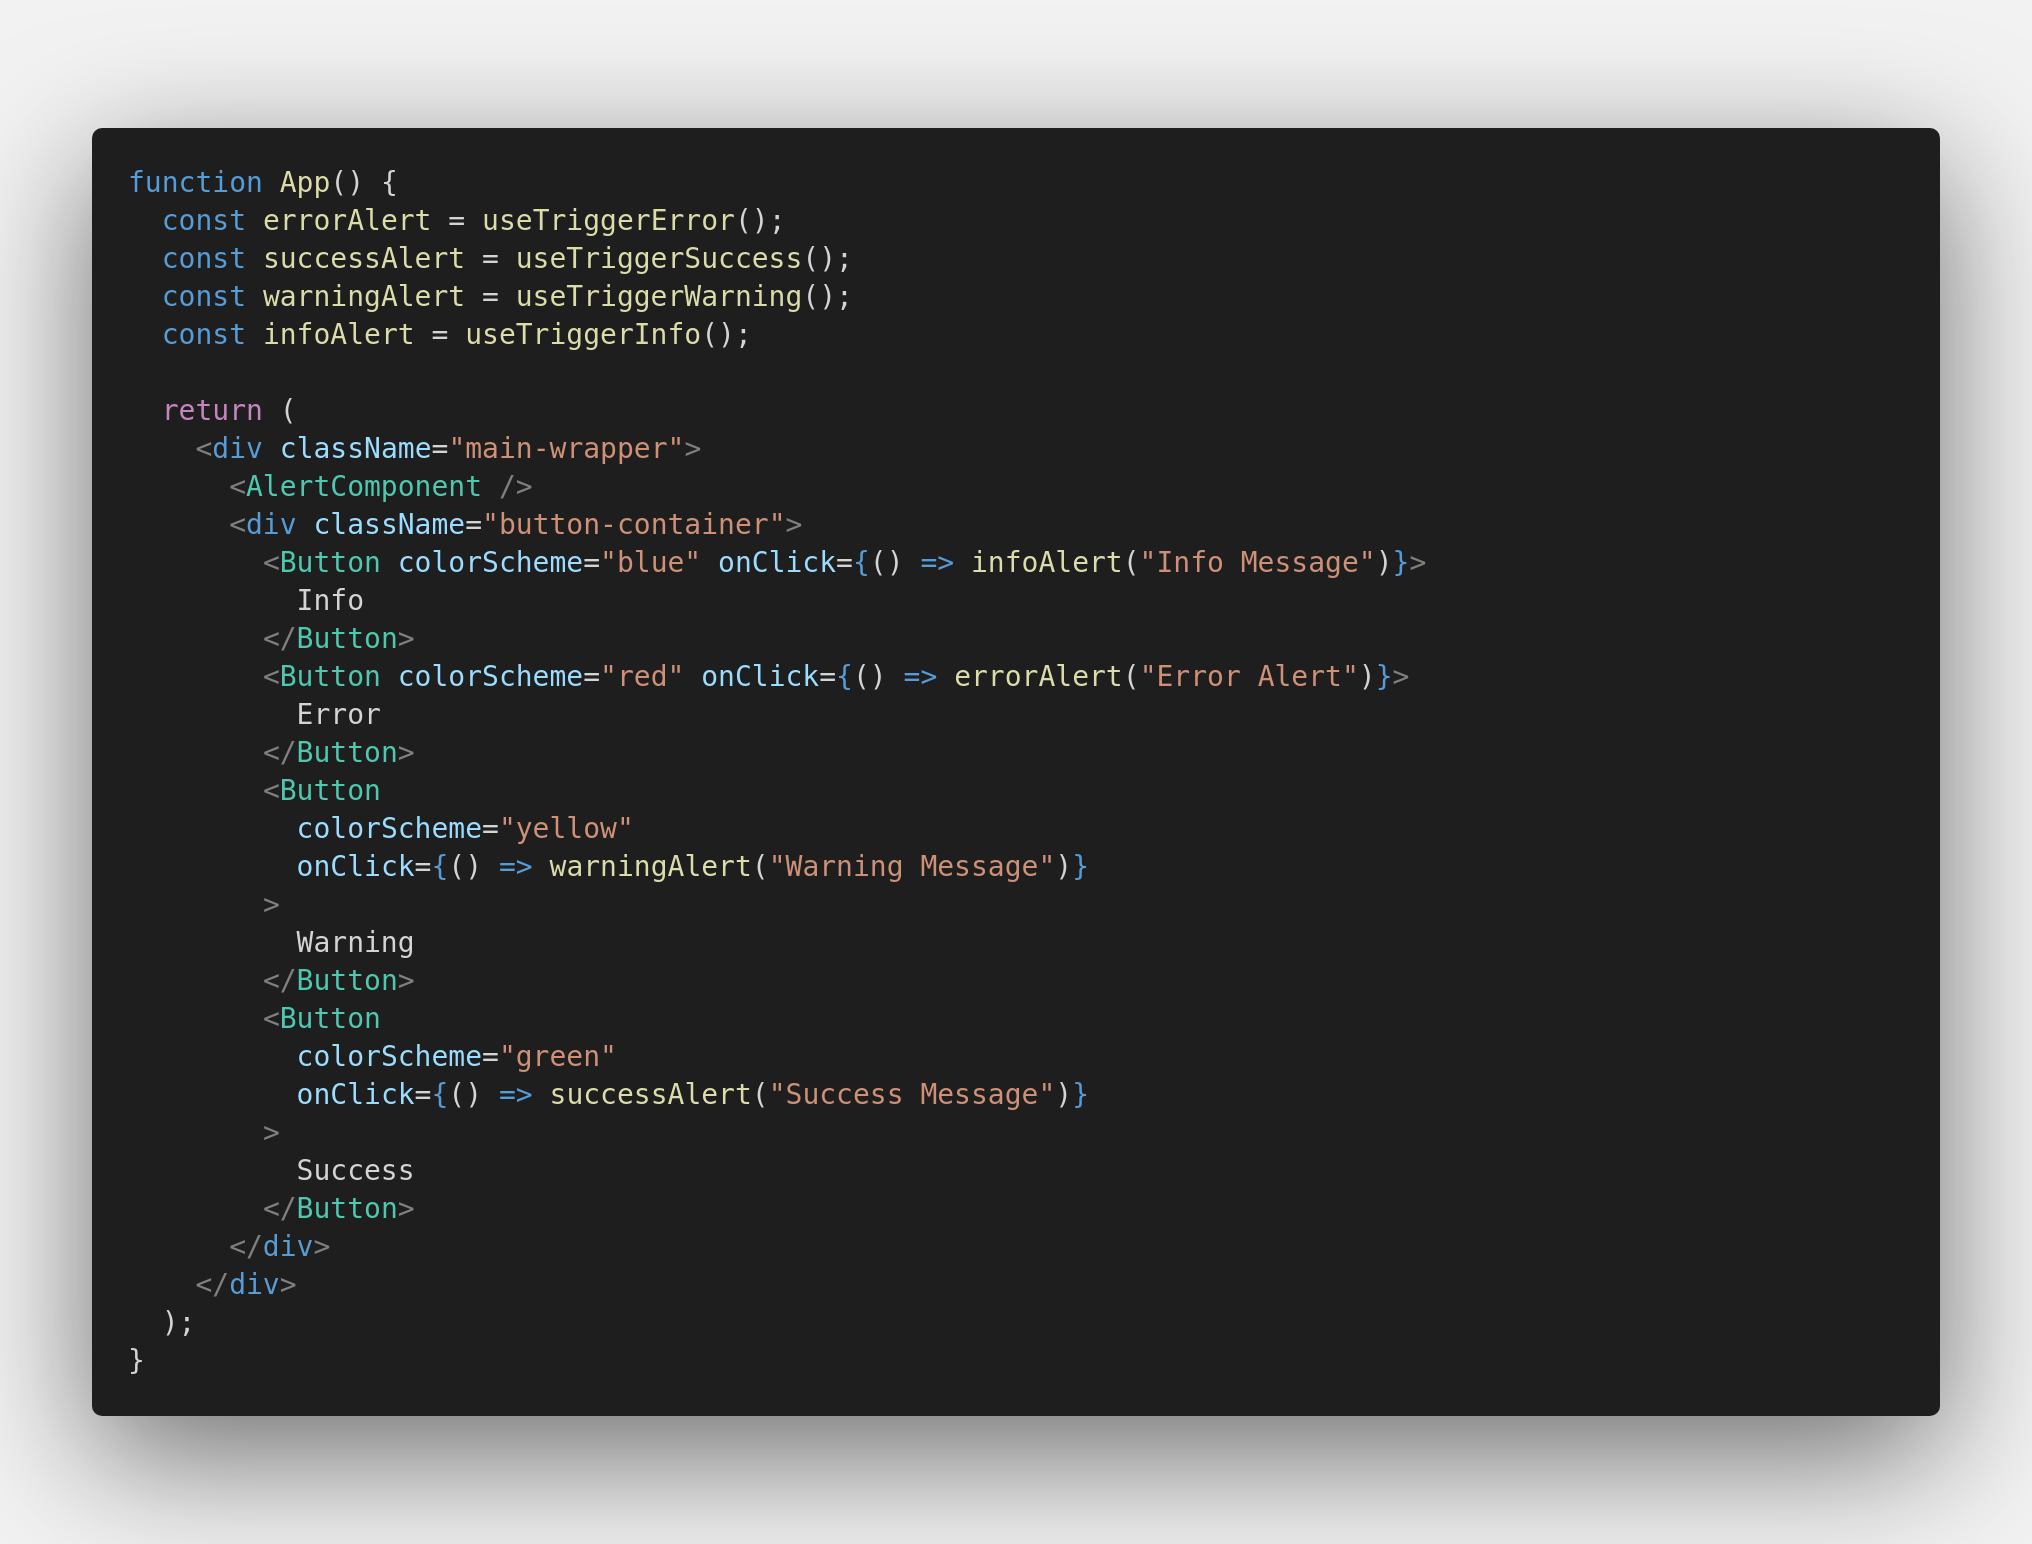Select the successAlert variable name
The image size is (2032, 1544).
[363, 259]
